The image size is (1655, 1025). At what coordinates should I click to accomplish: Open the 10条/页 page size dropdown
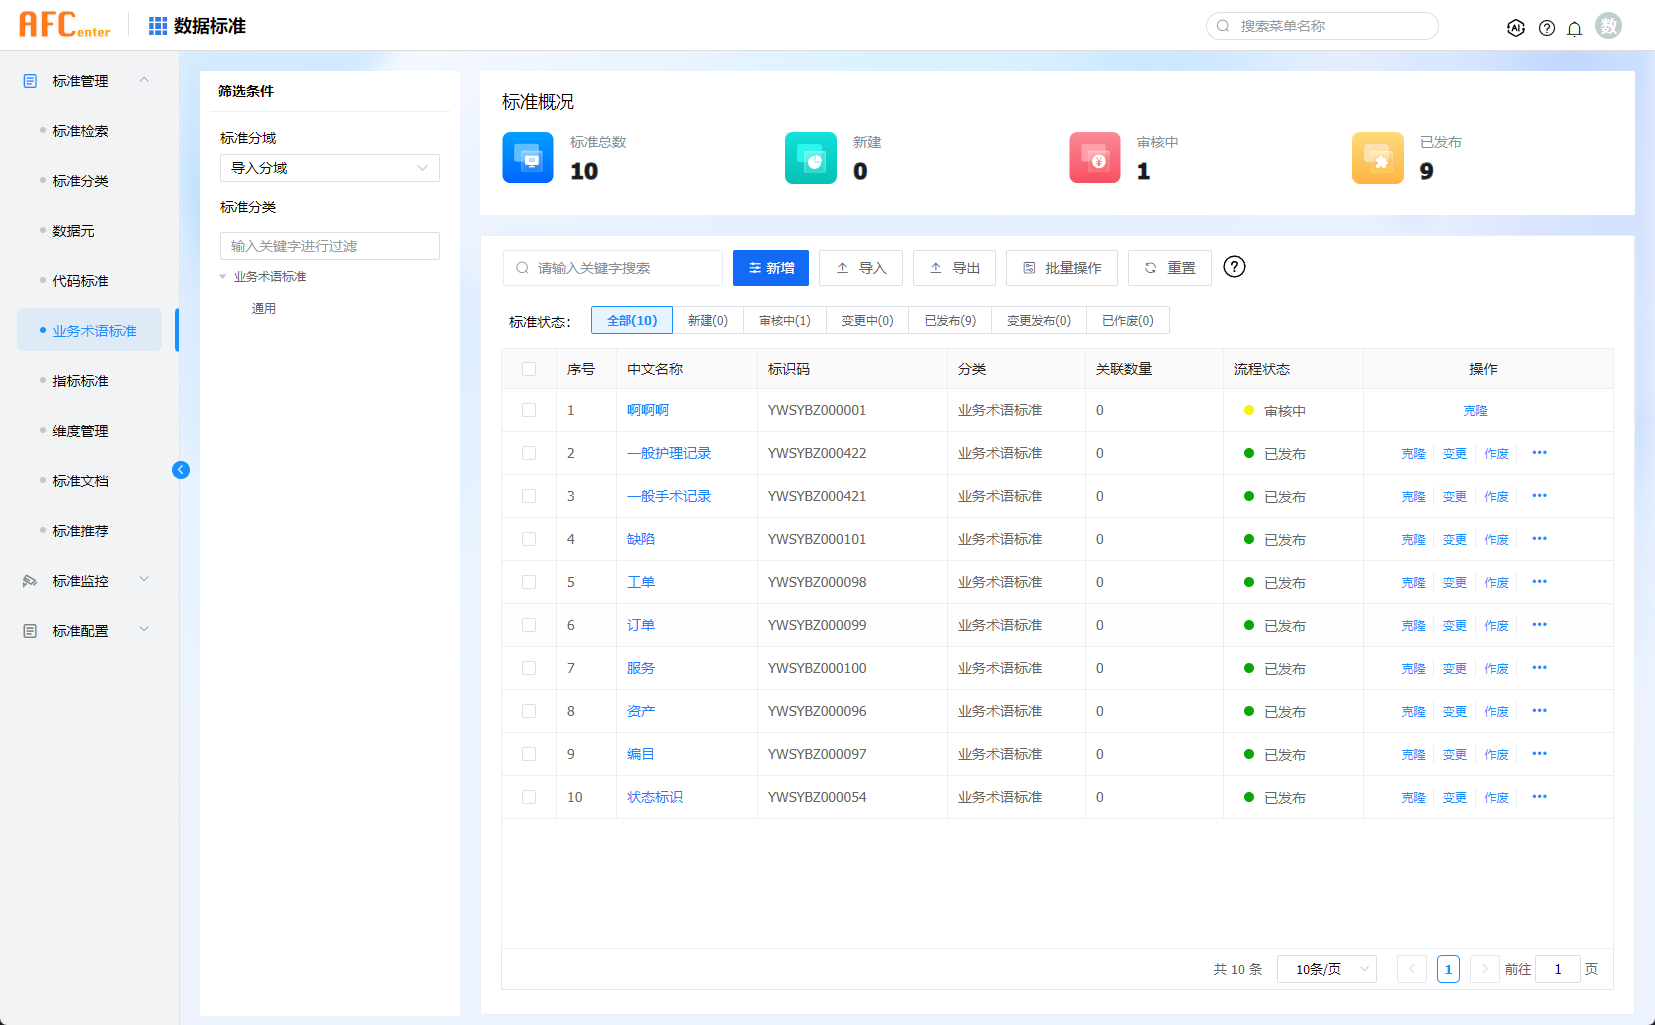click(1327, 969)
